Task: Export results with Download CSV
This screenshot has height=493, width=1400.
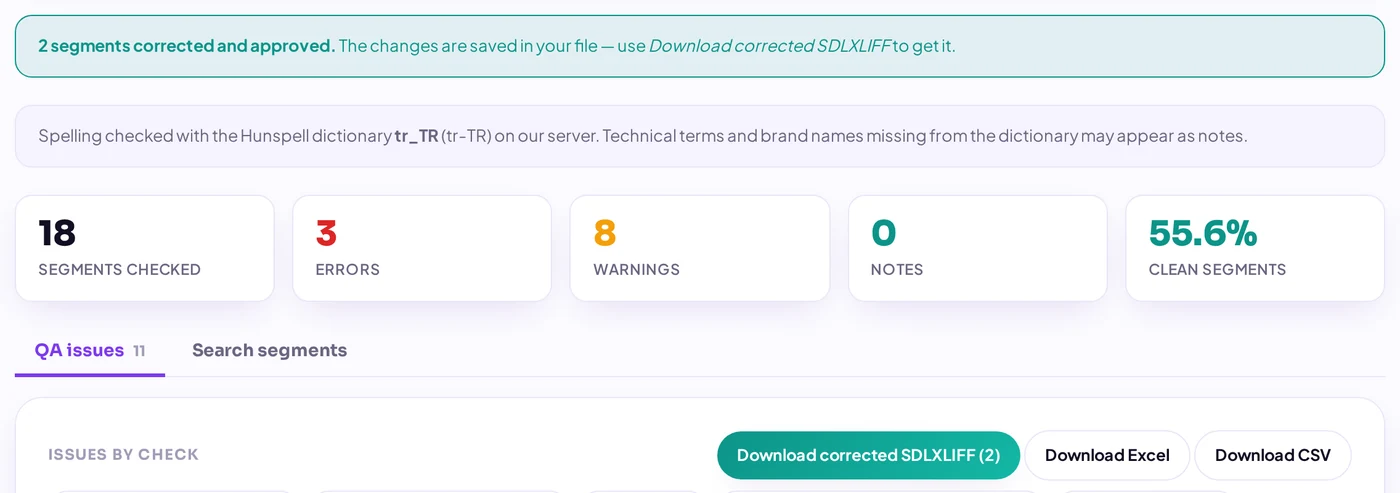Action: [1273, 455]
